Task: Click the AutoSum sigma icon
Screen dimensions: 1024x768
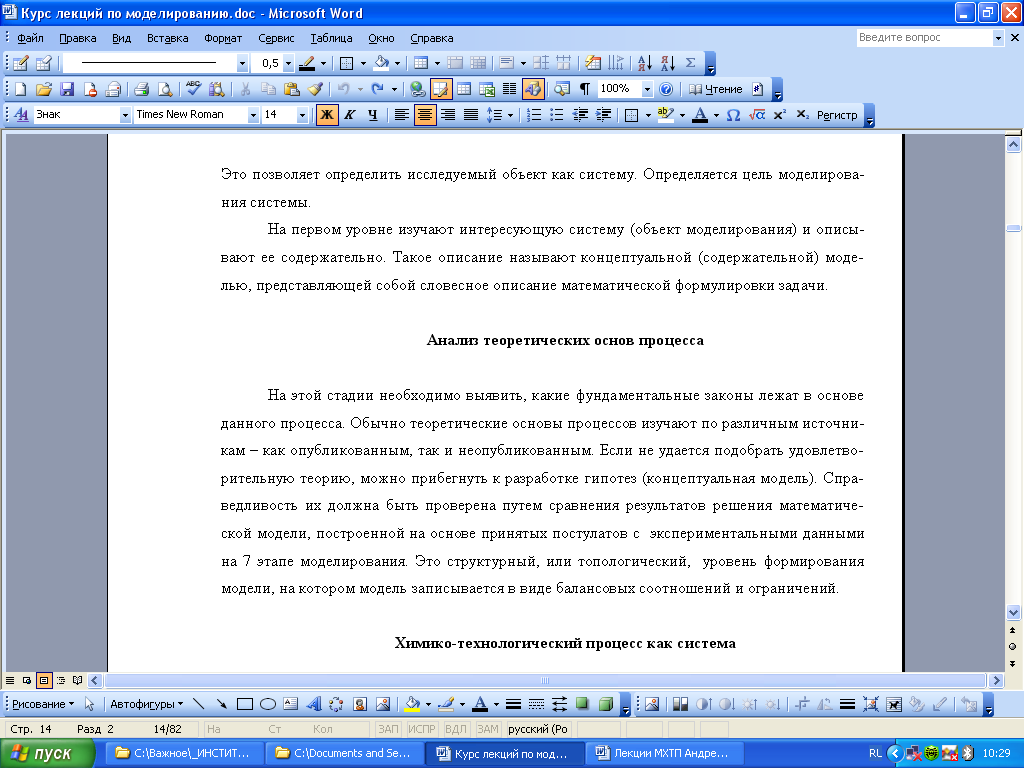Action: 690,63
